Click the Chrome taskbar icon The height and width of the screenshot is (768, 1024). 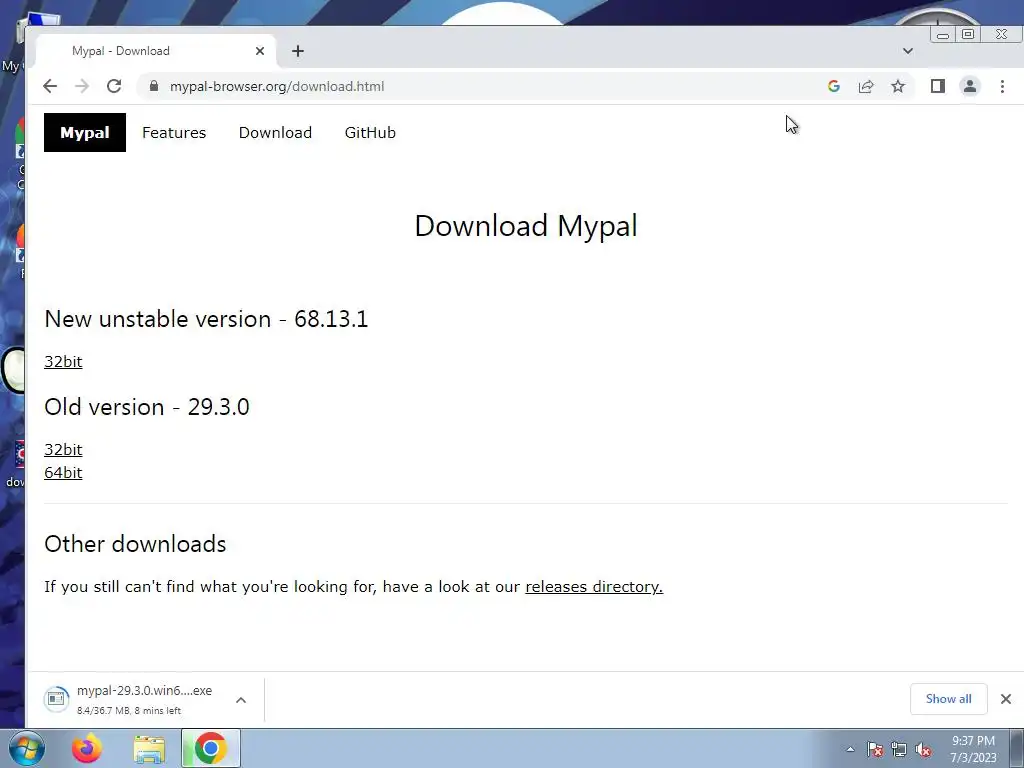(210, 748)
